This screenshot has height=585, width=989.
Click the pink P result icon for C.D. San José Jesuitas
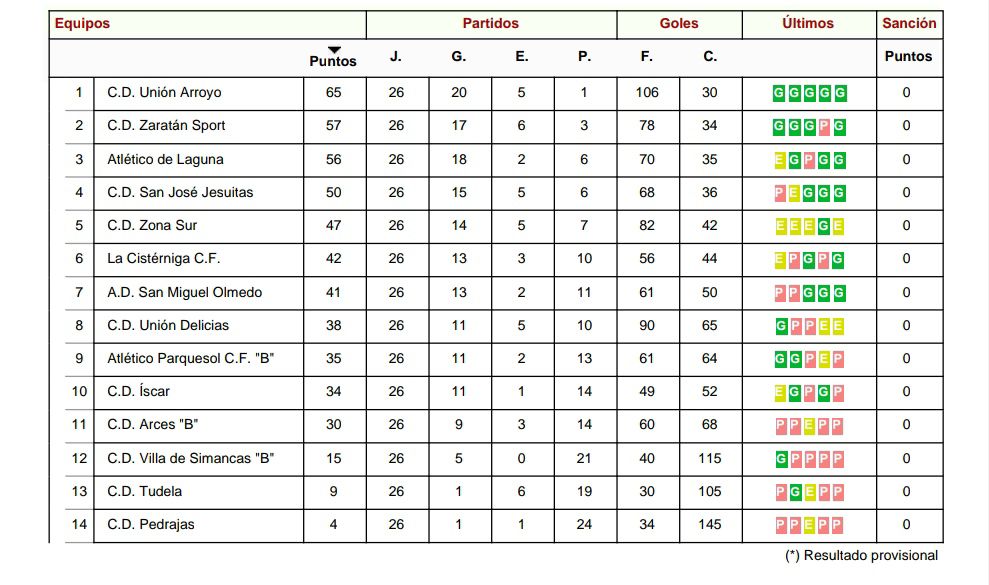tap(779, 193)
